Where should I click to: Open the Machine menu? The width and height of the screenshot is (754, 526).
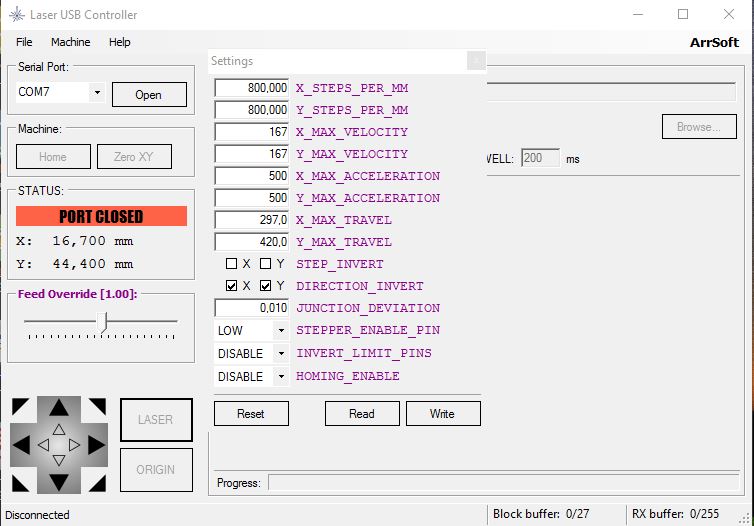pyautogui.click(x=71, y=42)
